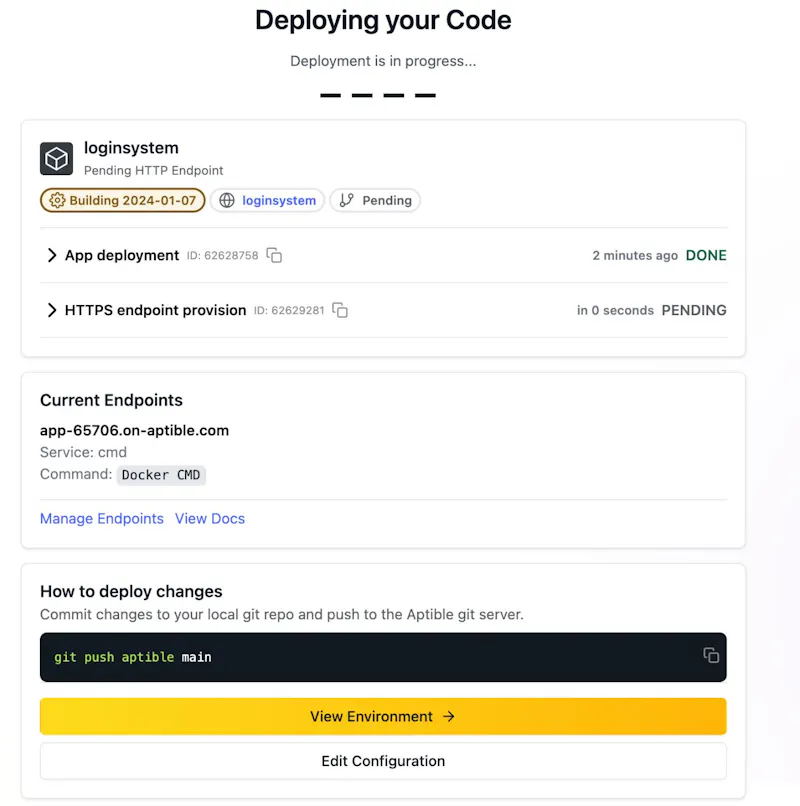The height and width of the screenshot is (806, 800).
Task: Open the View Docs link
Action: pos(210,518)
